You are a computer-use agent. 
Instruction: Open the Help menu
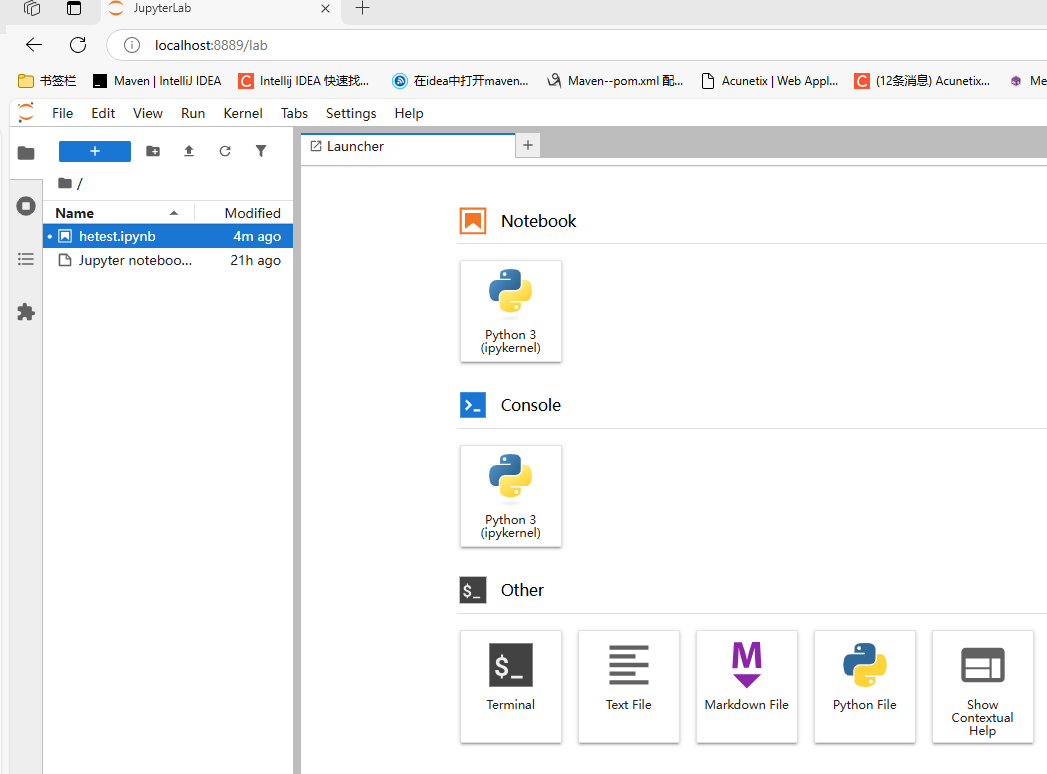[x=409, y=113]
